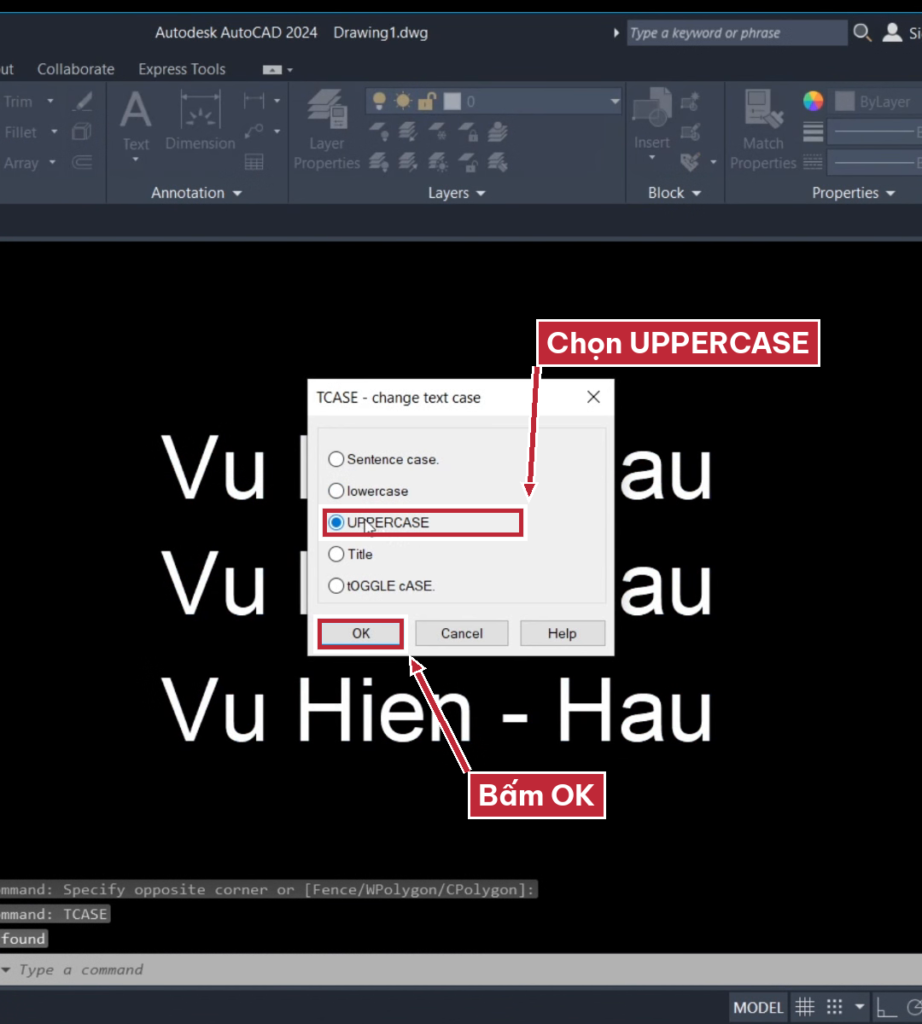Expand the Block panel
This screenshot has height=1024, width=922.
point(674,193)
